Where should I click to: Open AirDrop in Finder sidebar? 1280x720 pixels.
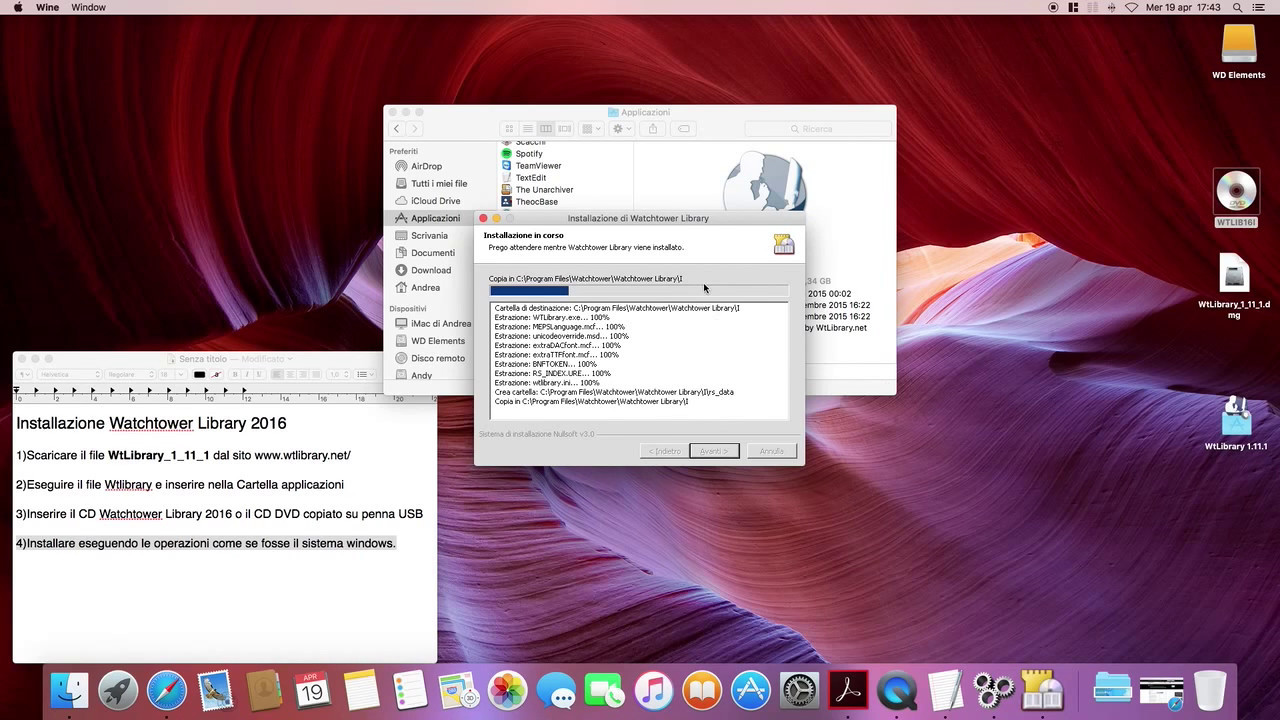coord(426,166)
